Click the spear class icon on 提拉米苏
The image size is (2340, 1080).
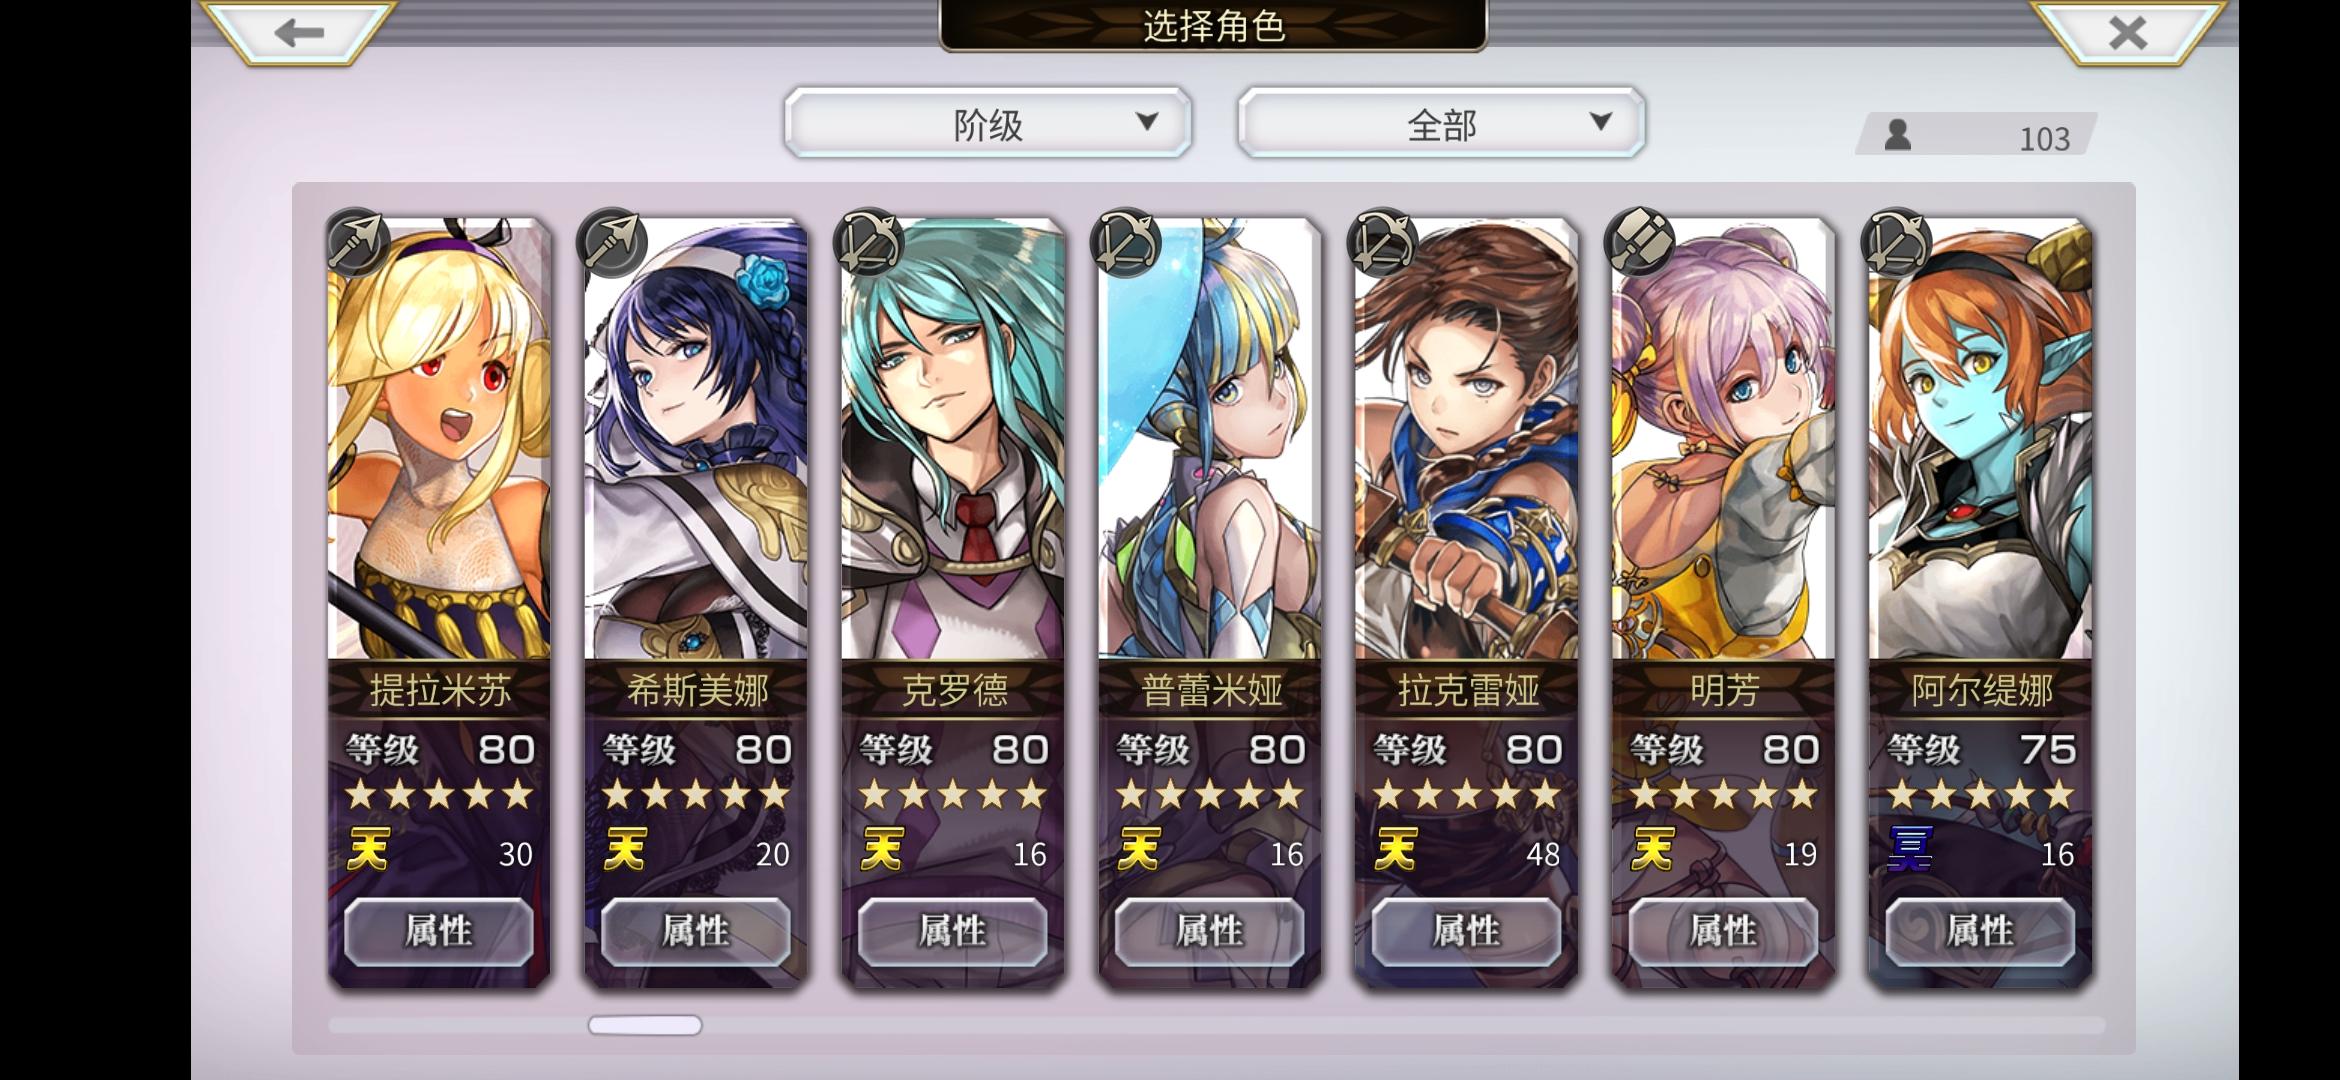pyautogui.click(x=357, y=242)
